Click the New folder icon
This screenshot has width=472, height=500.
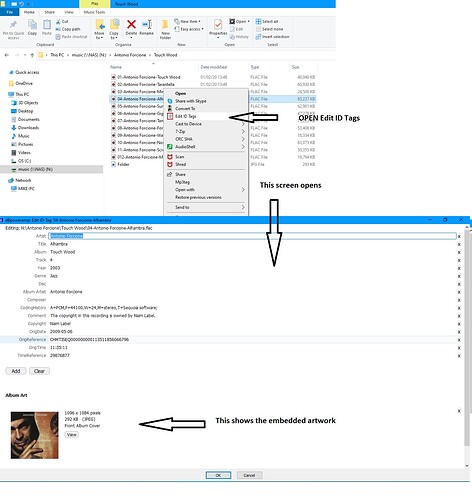point(165,25)
